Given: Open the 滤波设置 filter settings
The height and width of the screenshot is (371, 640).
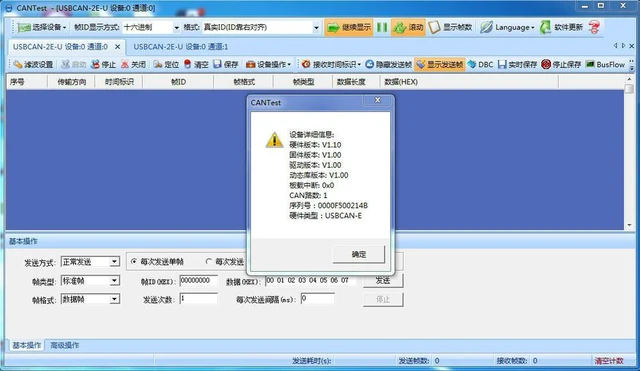Looking at the screenshot, I should click(x=33, y=64).
